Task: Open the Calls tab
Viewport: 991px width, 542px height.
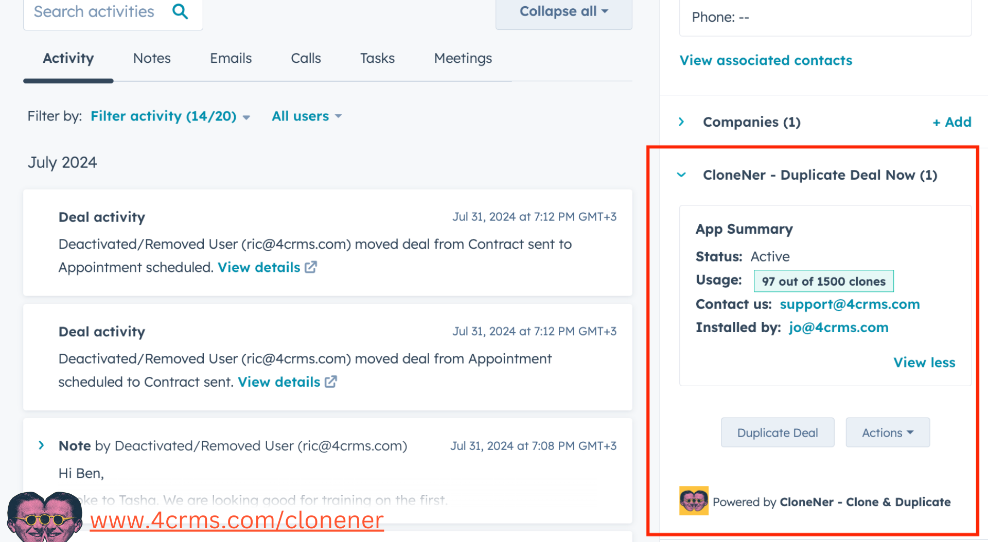Action: [306, 58]
